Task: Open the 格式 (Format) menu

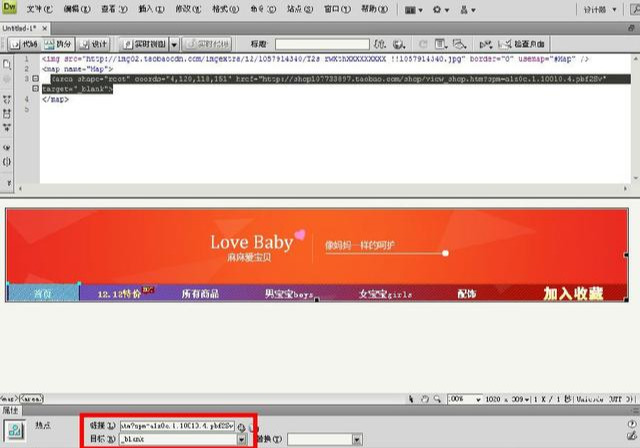Action: point(225,9)
